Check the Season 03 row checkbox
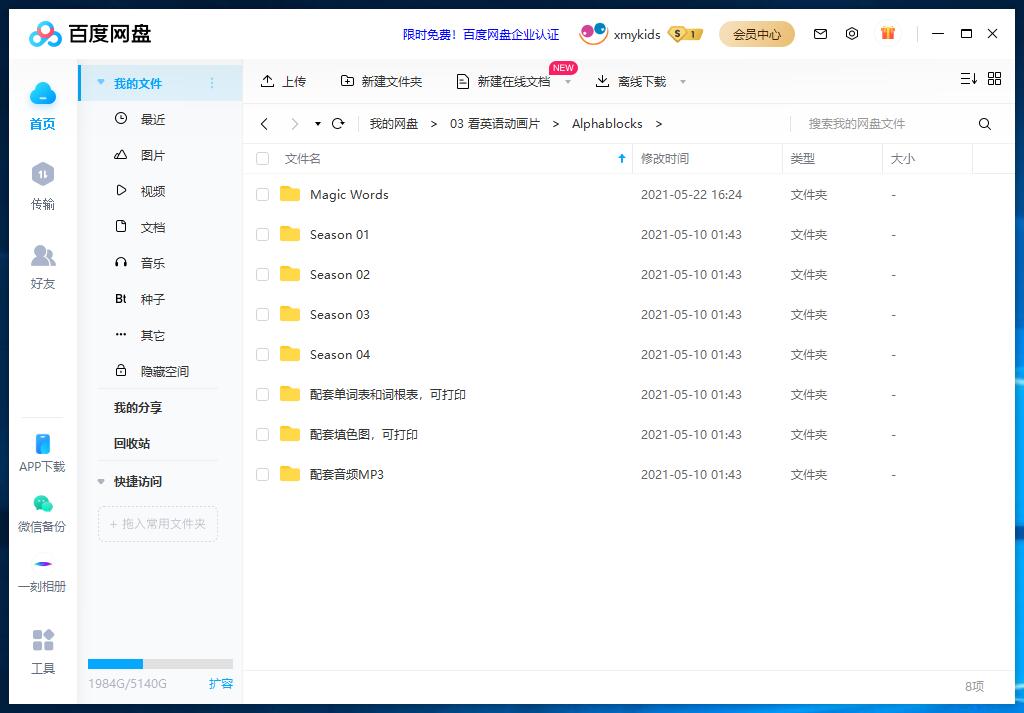 point(263,315)
